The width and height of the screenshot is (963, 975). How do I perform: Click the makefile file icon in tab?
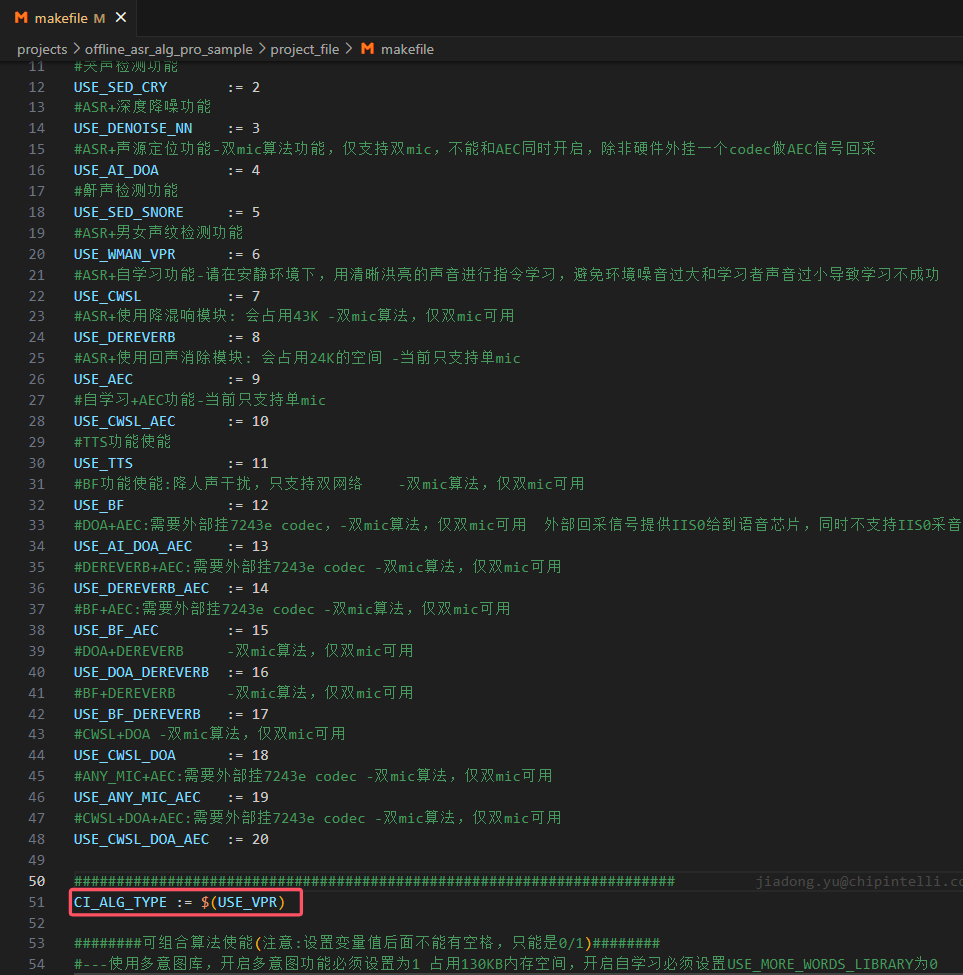(x=21, y=18)
